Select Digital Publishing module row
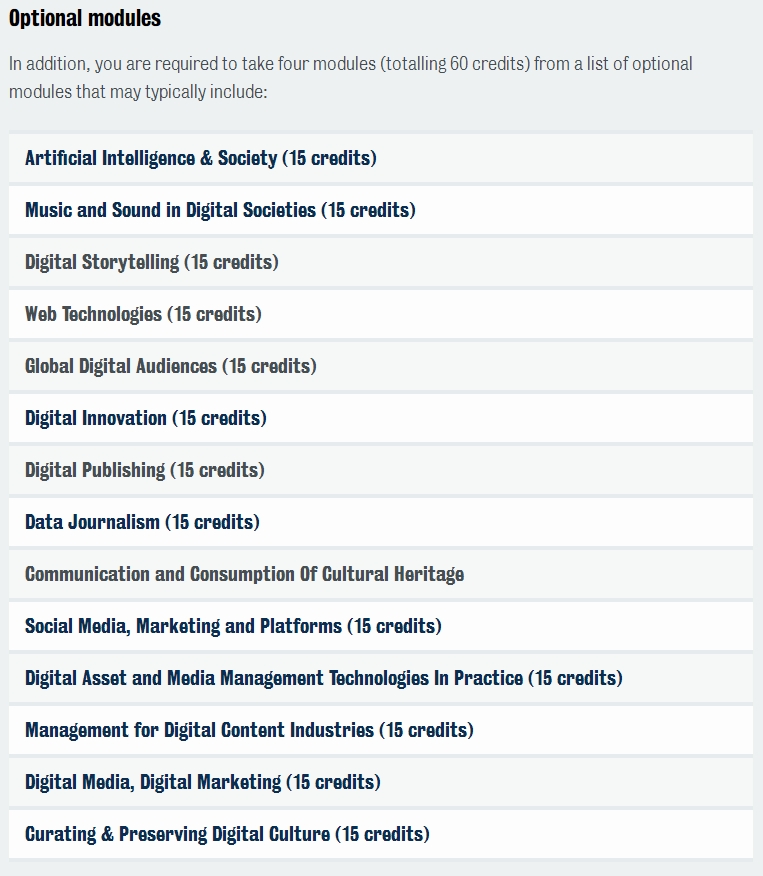Image resolution: width=763 pixels, height=876 pixels. (x=381, y=470)
